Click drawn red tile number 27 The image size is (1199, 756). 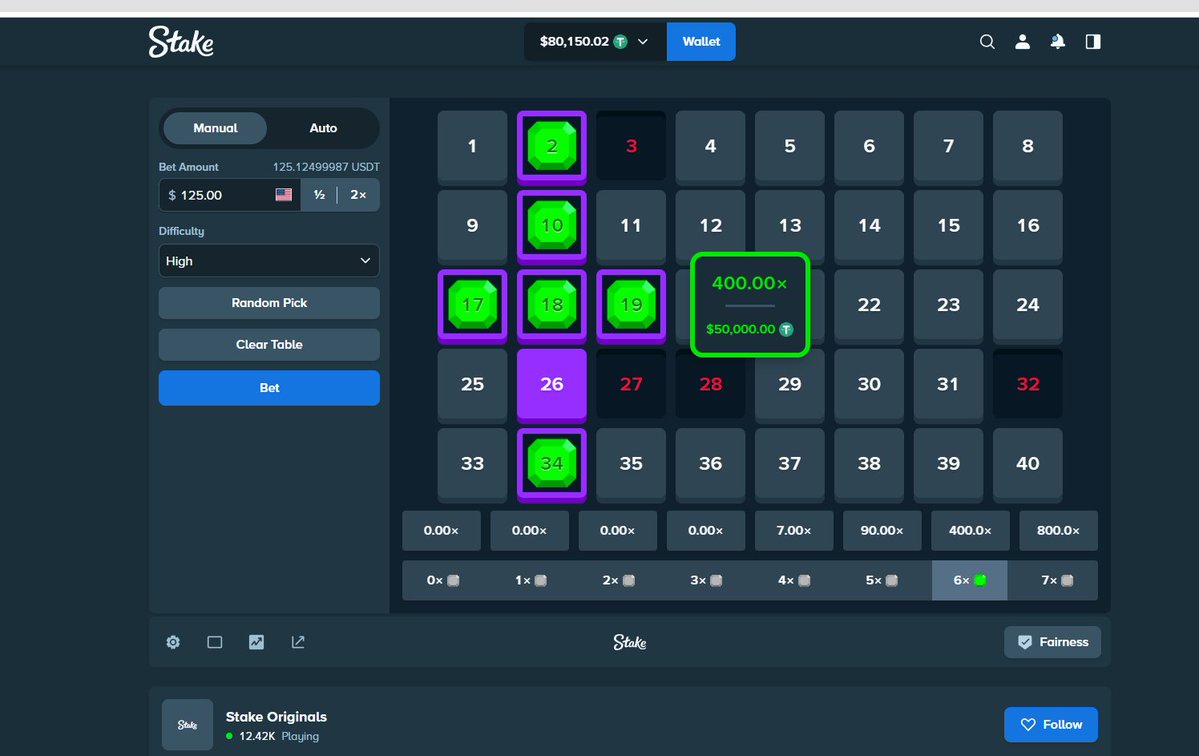[x=632, y=384]
